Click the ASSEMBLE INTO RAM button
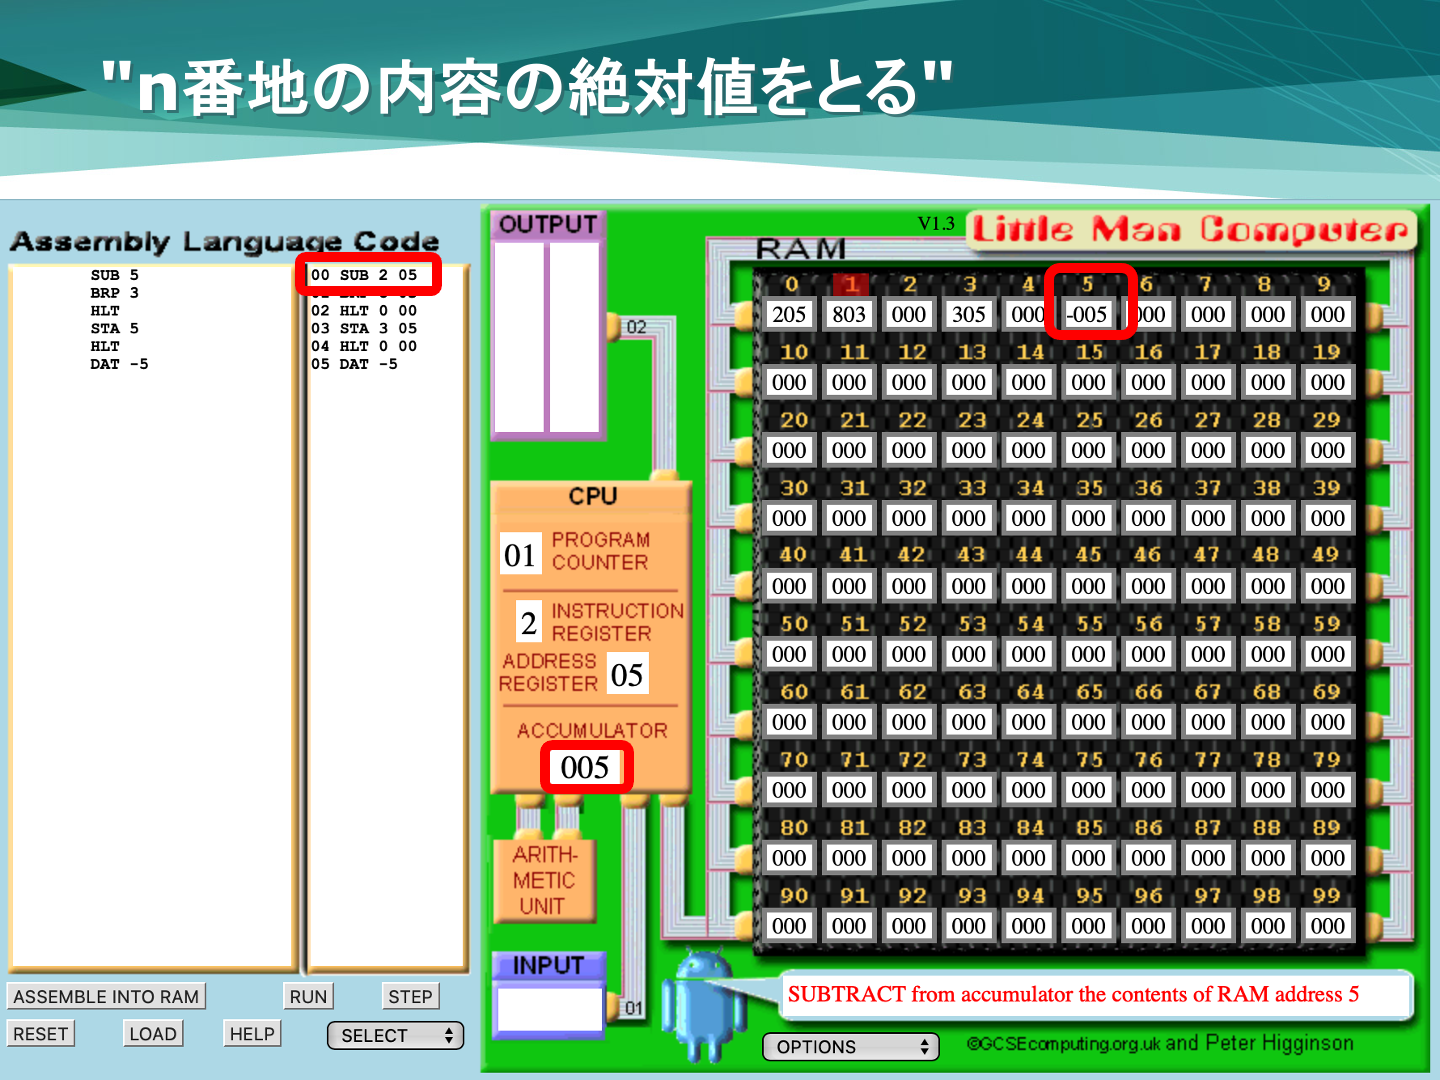This screenshot has width=1440, height=1080. pyautogui.click(x=106, y=996)
